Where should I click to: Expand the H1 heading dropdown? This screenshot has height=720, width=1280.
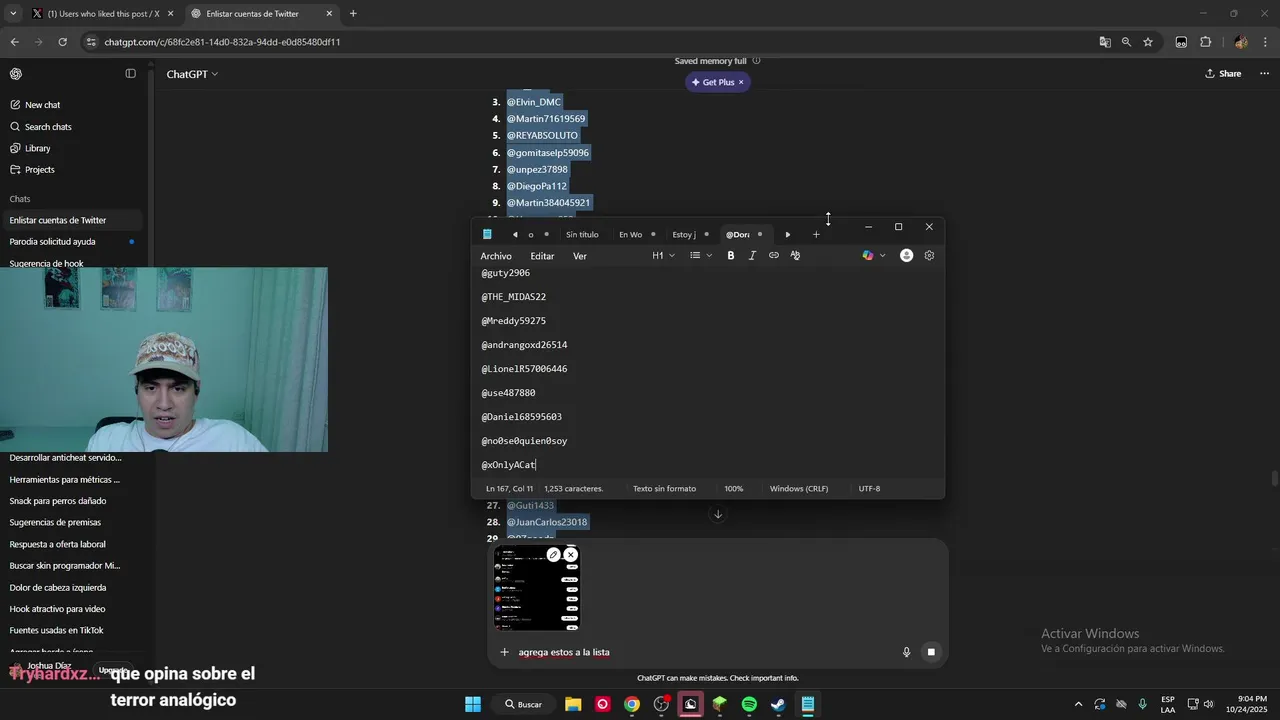point(663,256)
